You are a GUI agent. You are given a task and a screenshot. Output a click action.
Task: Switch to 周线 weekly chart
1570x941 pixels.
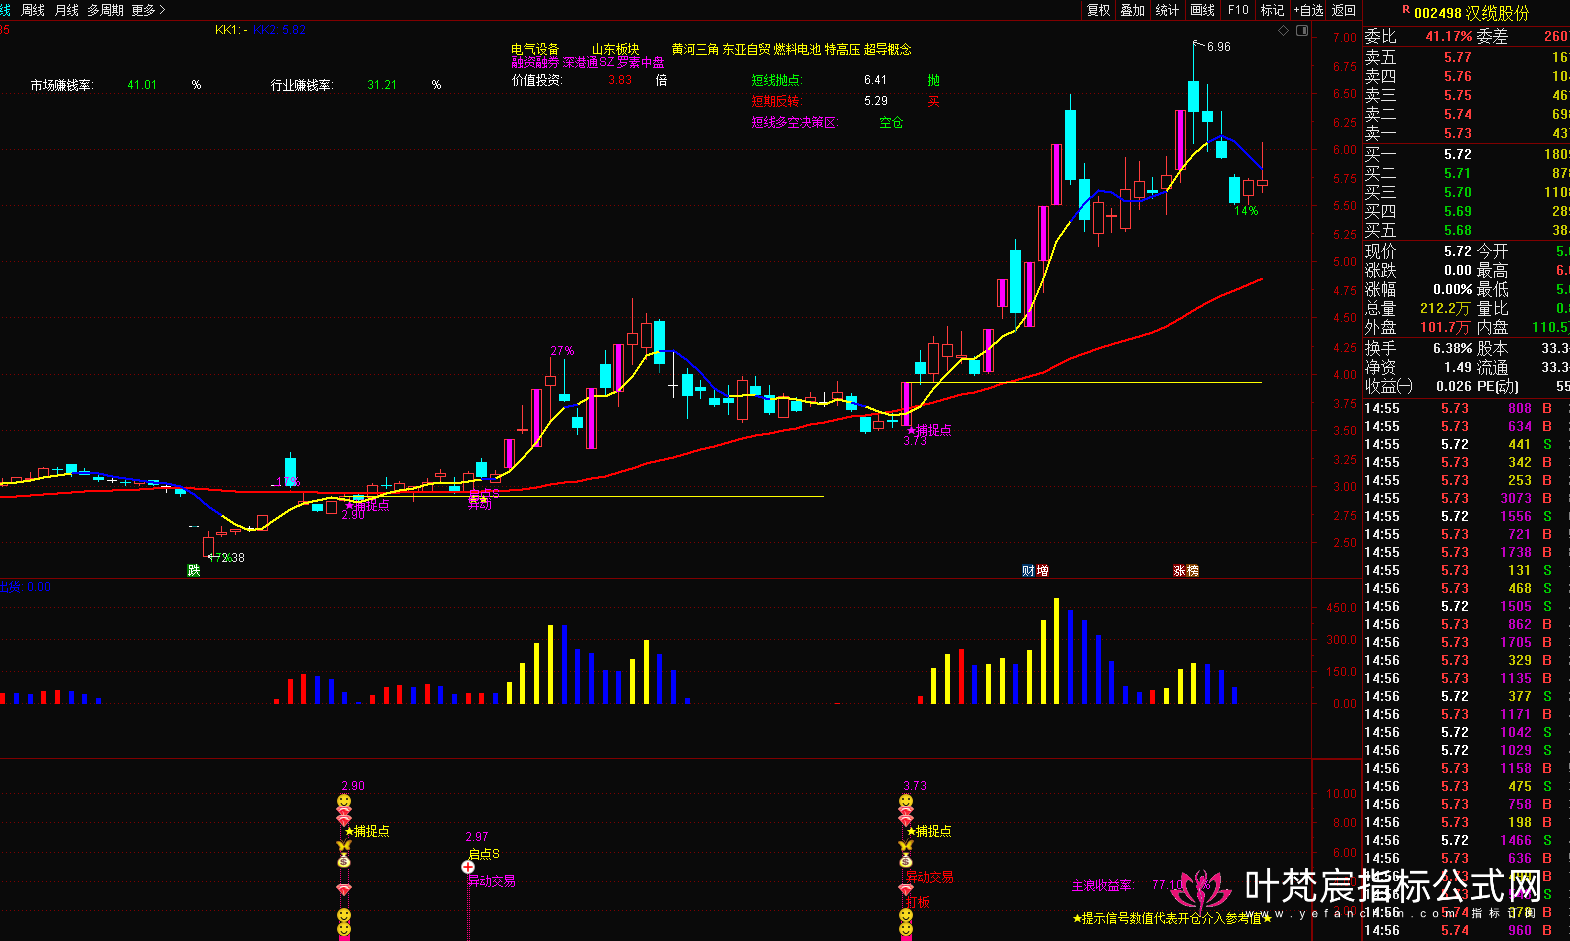(x=33, y=10)
